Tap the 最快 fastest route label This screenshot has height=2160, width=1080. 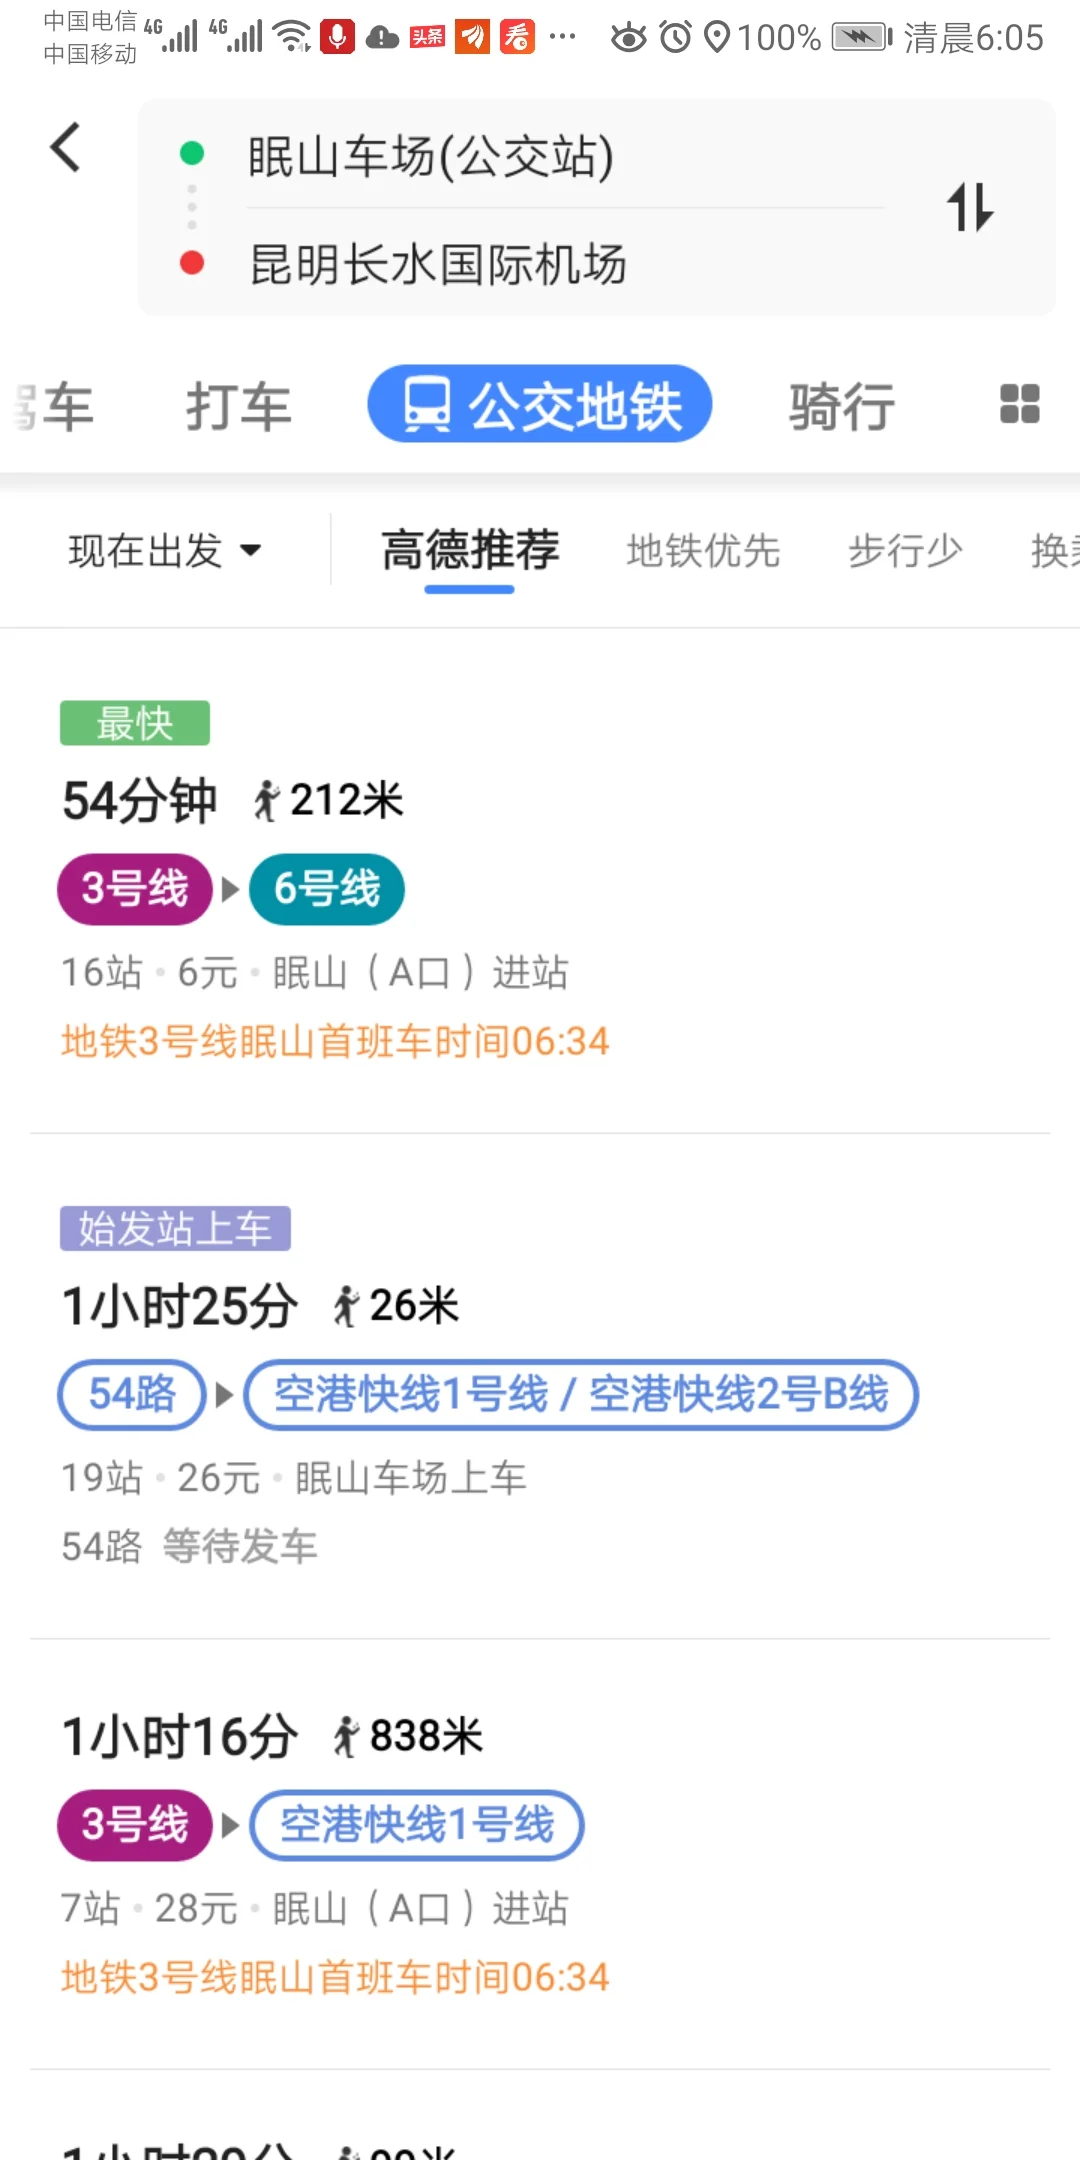pos(134,723)
